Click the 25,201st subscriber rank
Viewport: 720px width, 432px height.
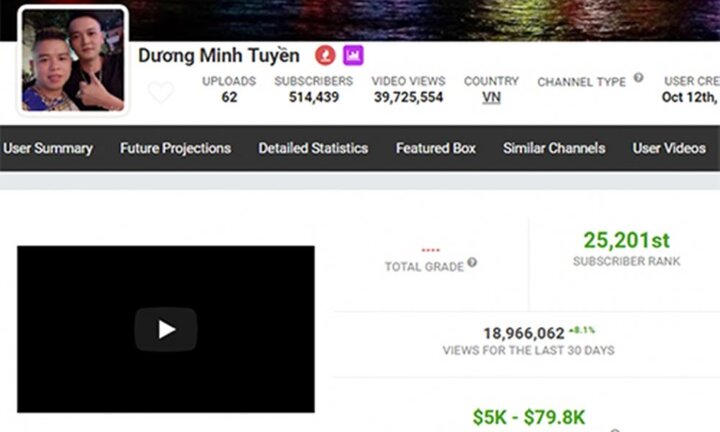pos(626,240)
